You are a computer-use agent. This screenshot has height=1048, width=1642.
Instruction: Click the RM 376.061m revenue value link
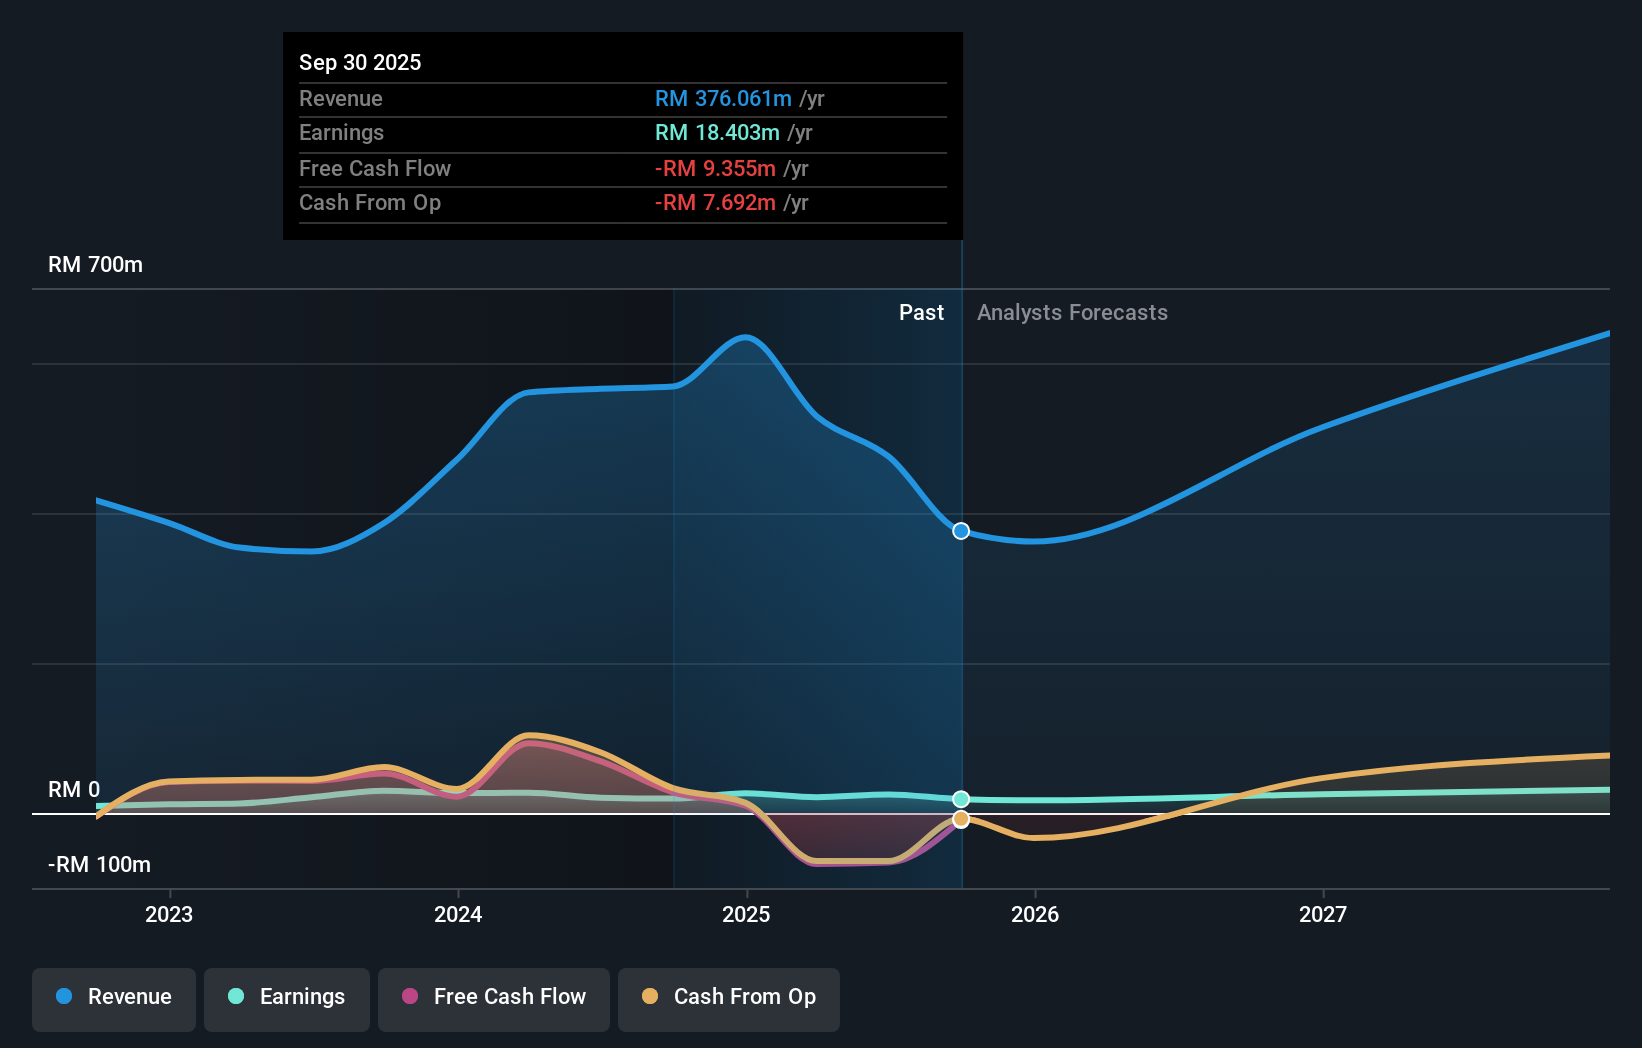(x=722, y=99)
